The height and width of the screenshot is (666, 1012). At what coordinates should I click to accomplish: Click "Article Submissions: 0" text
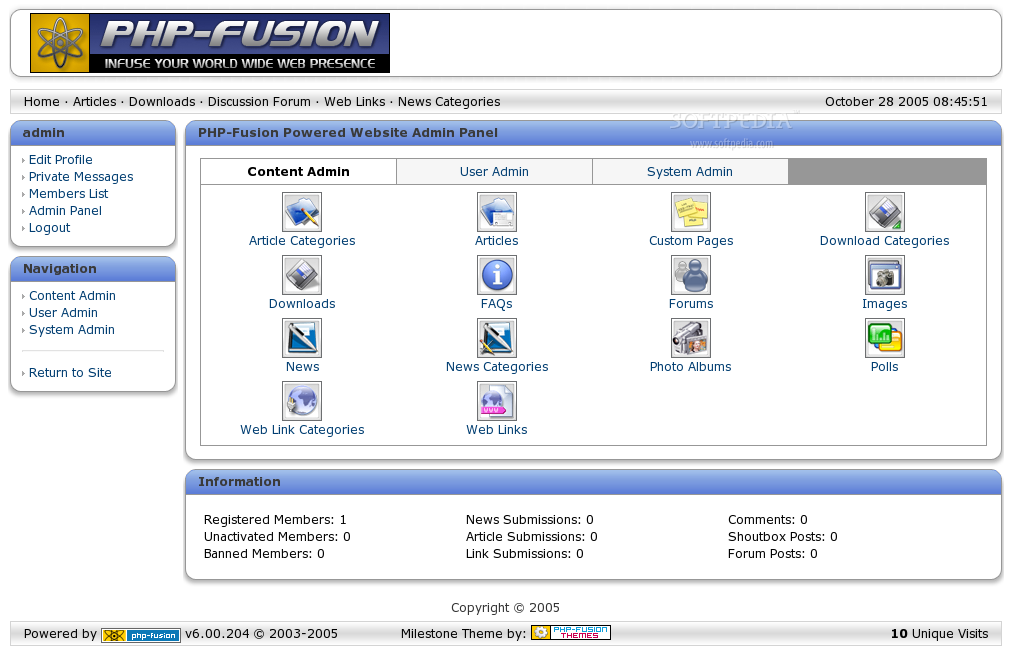click(x=532, y=537)
